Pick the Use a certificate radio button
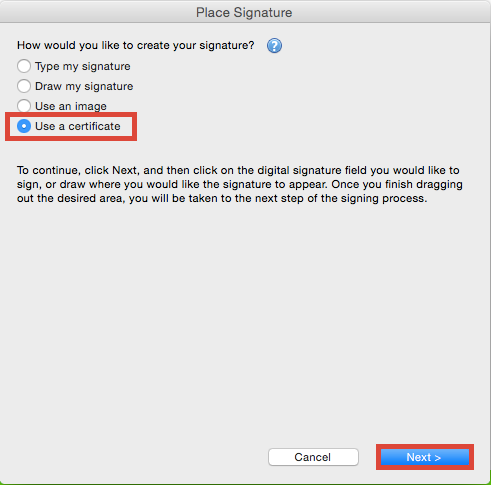Screen dimensions: 491x485 point(24,126)
